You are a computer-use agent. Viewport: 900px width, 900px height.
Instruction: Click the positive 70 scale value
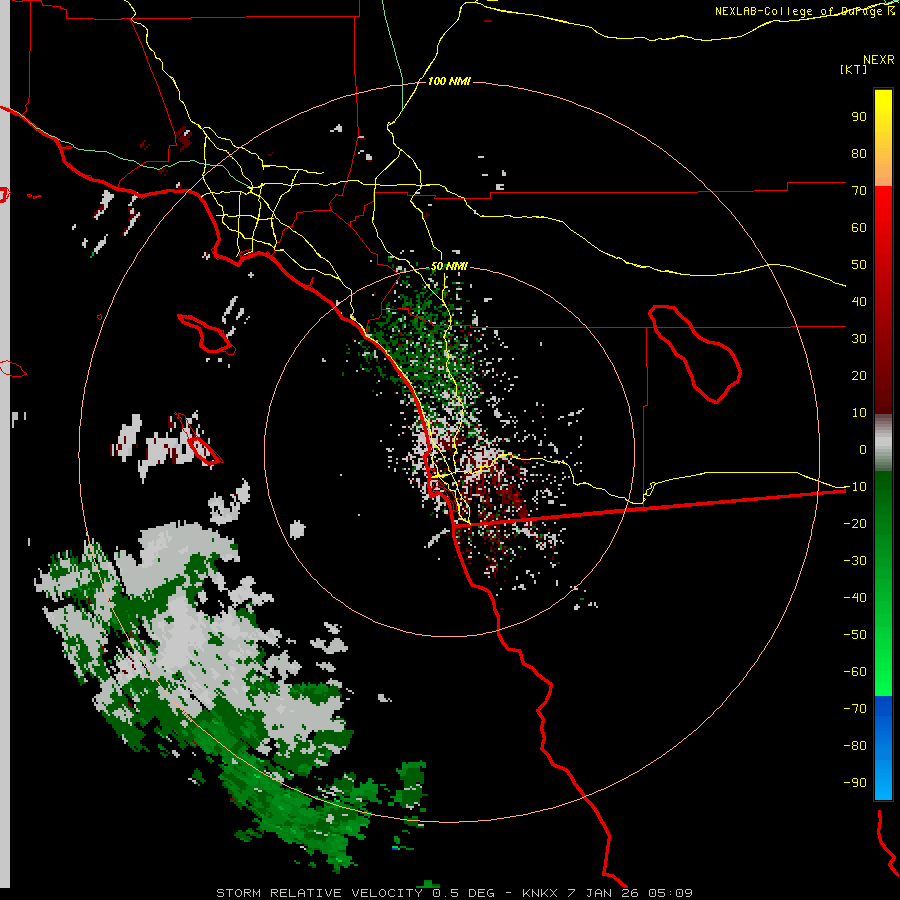click(x=859, y=191)
